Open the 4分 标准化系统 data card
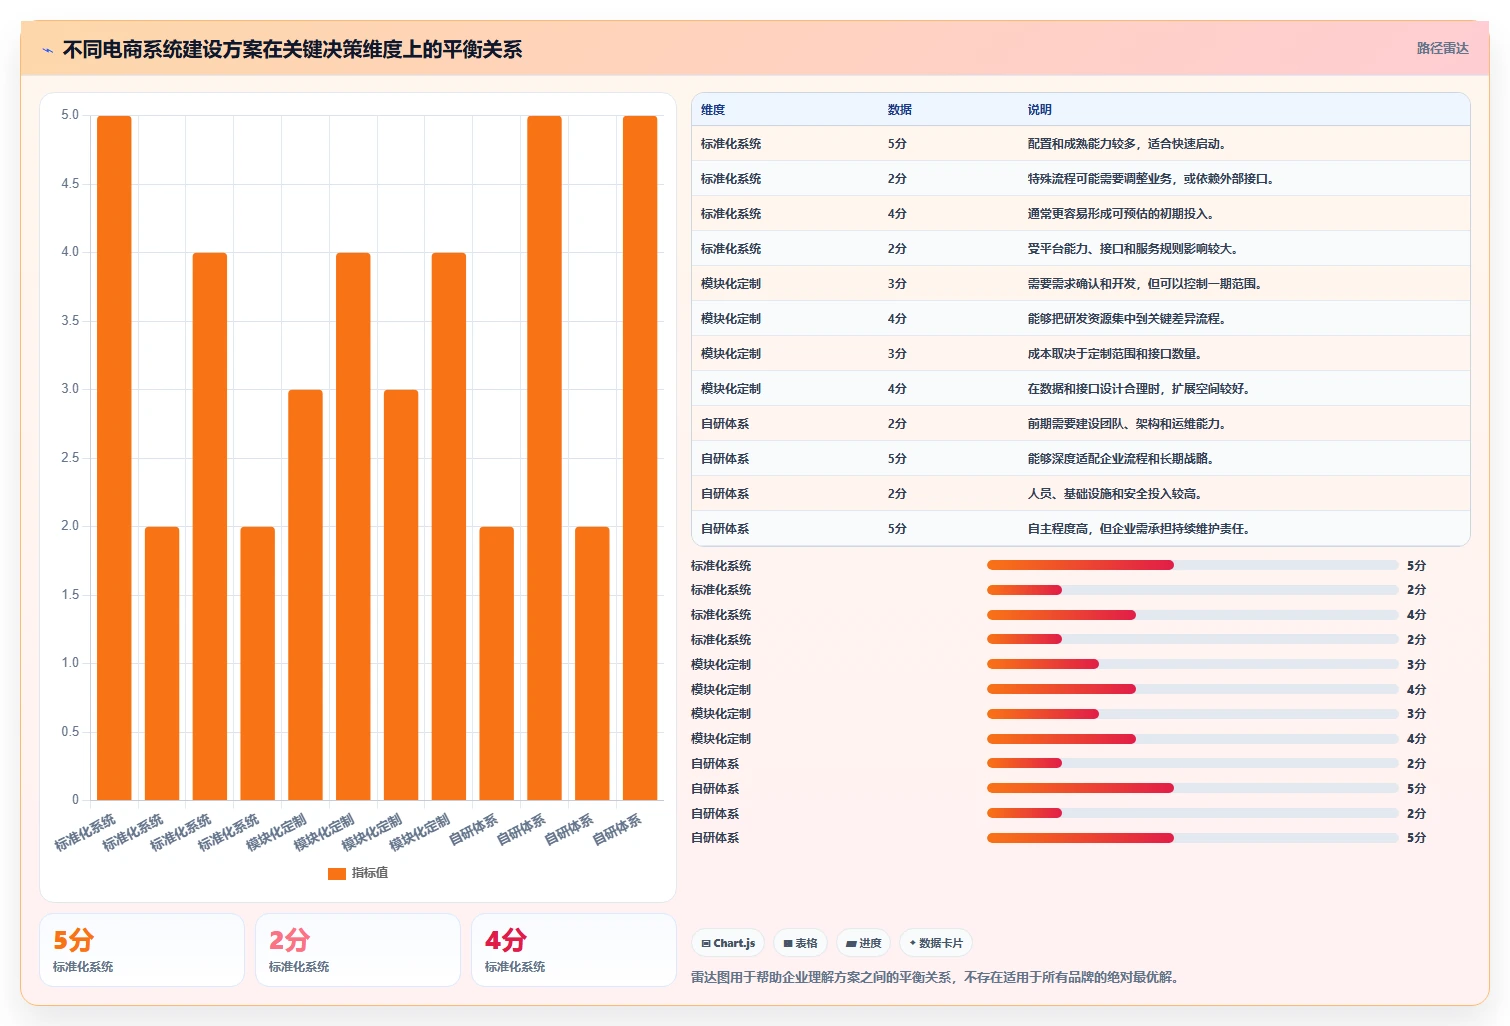 (x=574, y=950)
